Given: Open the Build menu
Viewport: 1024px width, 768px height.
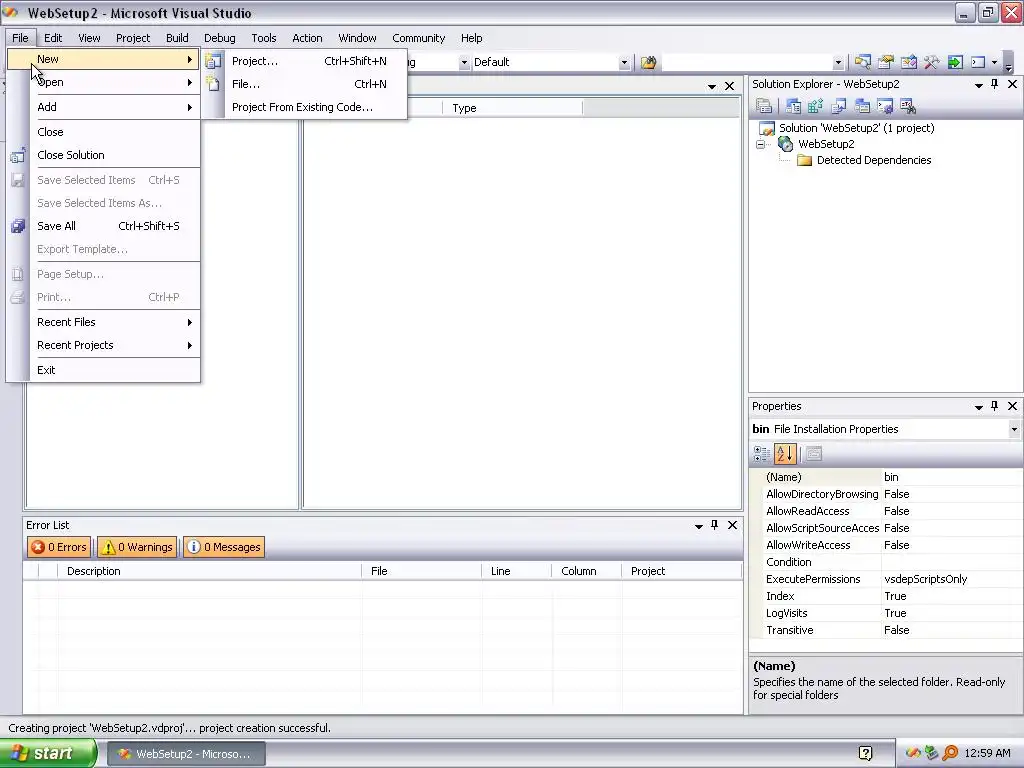Looking at the screenshot, I should (x=177, y=38).
